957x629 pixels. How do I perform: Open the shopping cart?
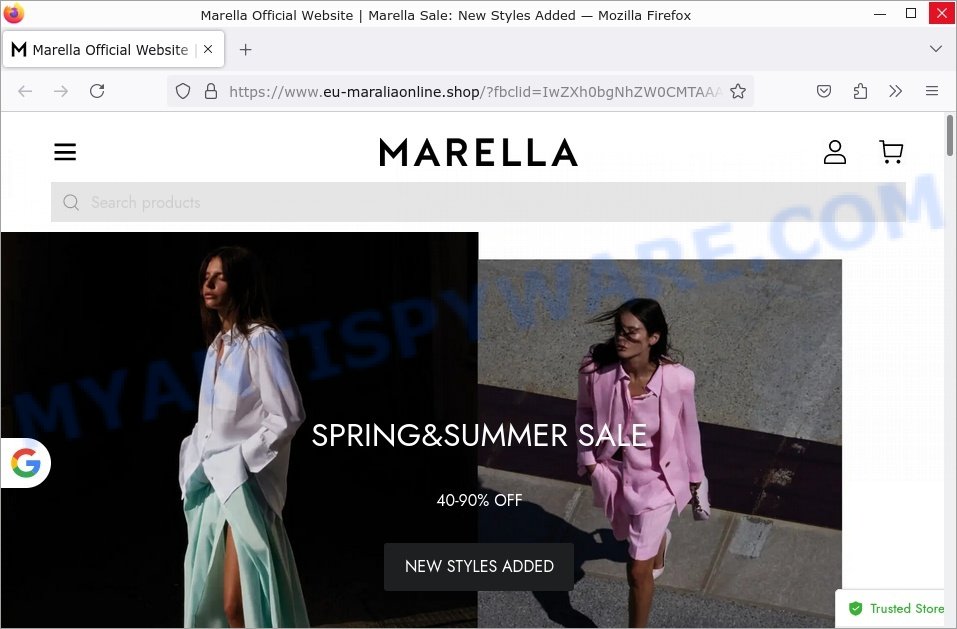[891, 152]
